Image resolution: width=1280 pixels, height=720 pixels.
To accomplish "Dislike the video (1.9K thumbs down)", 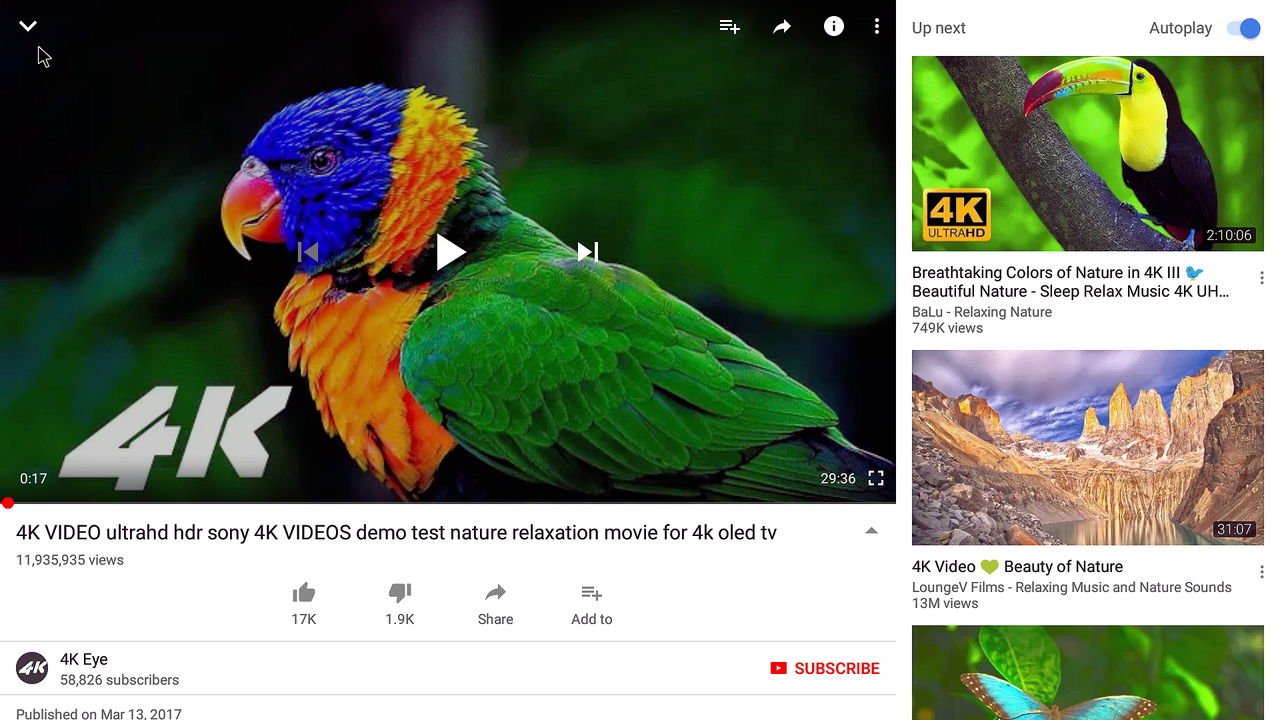I will [400, 604].
